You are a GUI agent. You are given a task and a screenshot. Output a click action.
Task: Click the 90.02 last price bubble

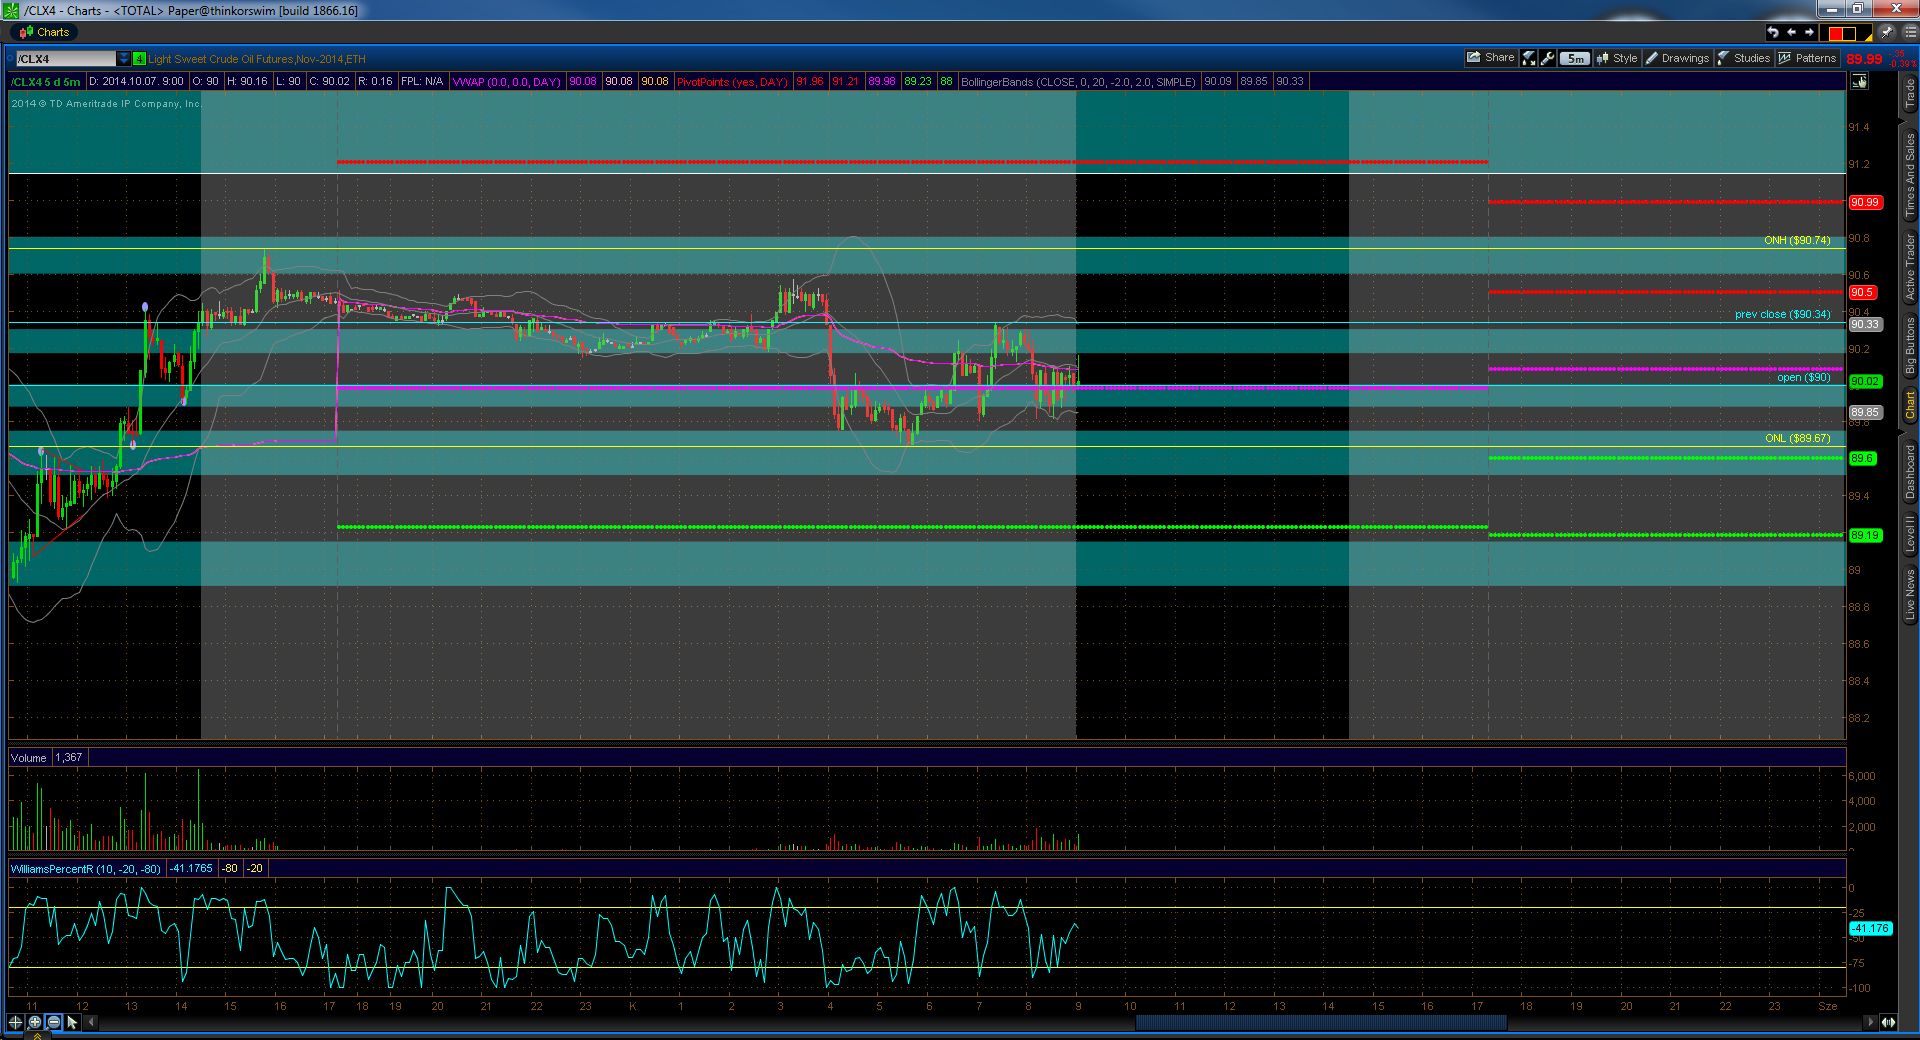pos(1865,381)
